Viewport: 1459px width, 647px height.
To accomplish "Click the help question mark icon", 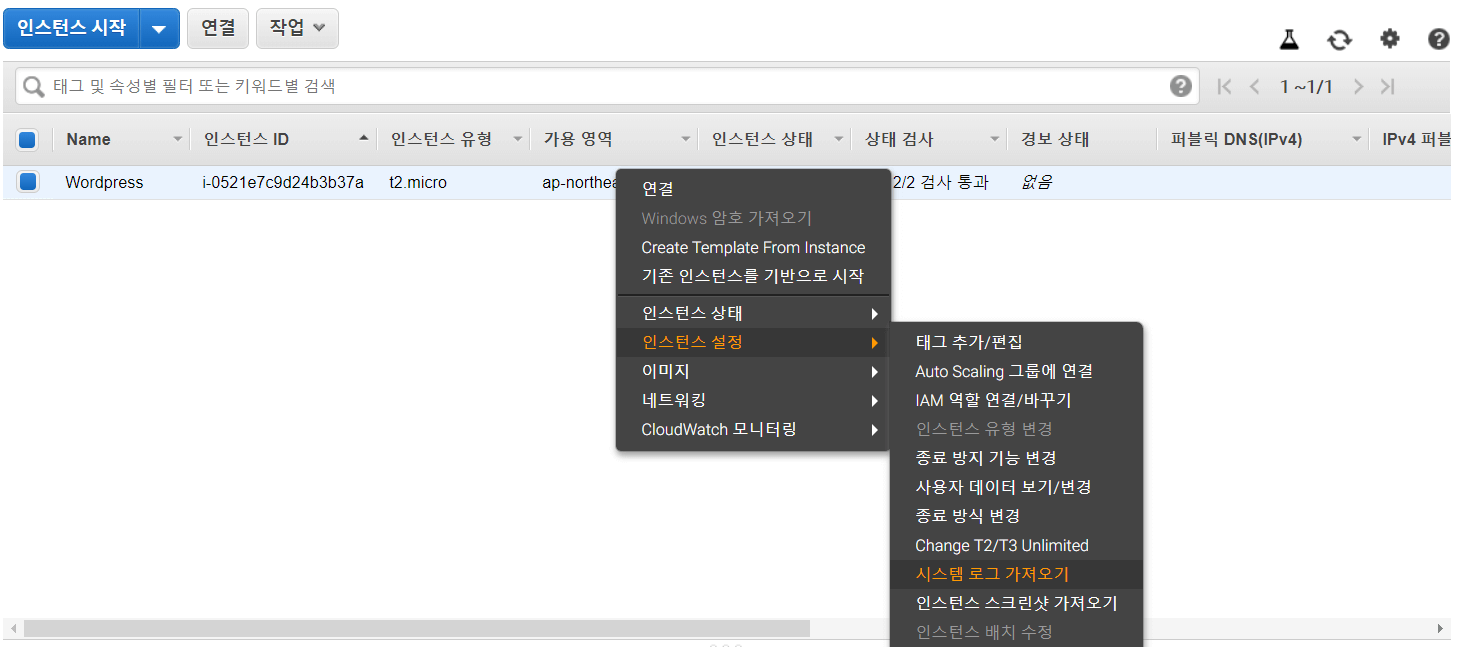I will click(1438, 39).
